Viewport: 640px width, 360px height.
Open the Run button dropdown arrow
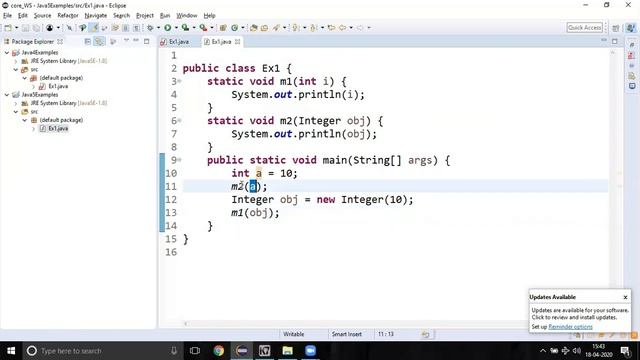176,28
